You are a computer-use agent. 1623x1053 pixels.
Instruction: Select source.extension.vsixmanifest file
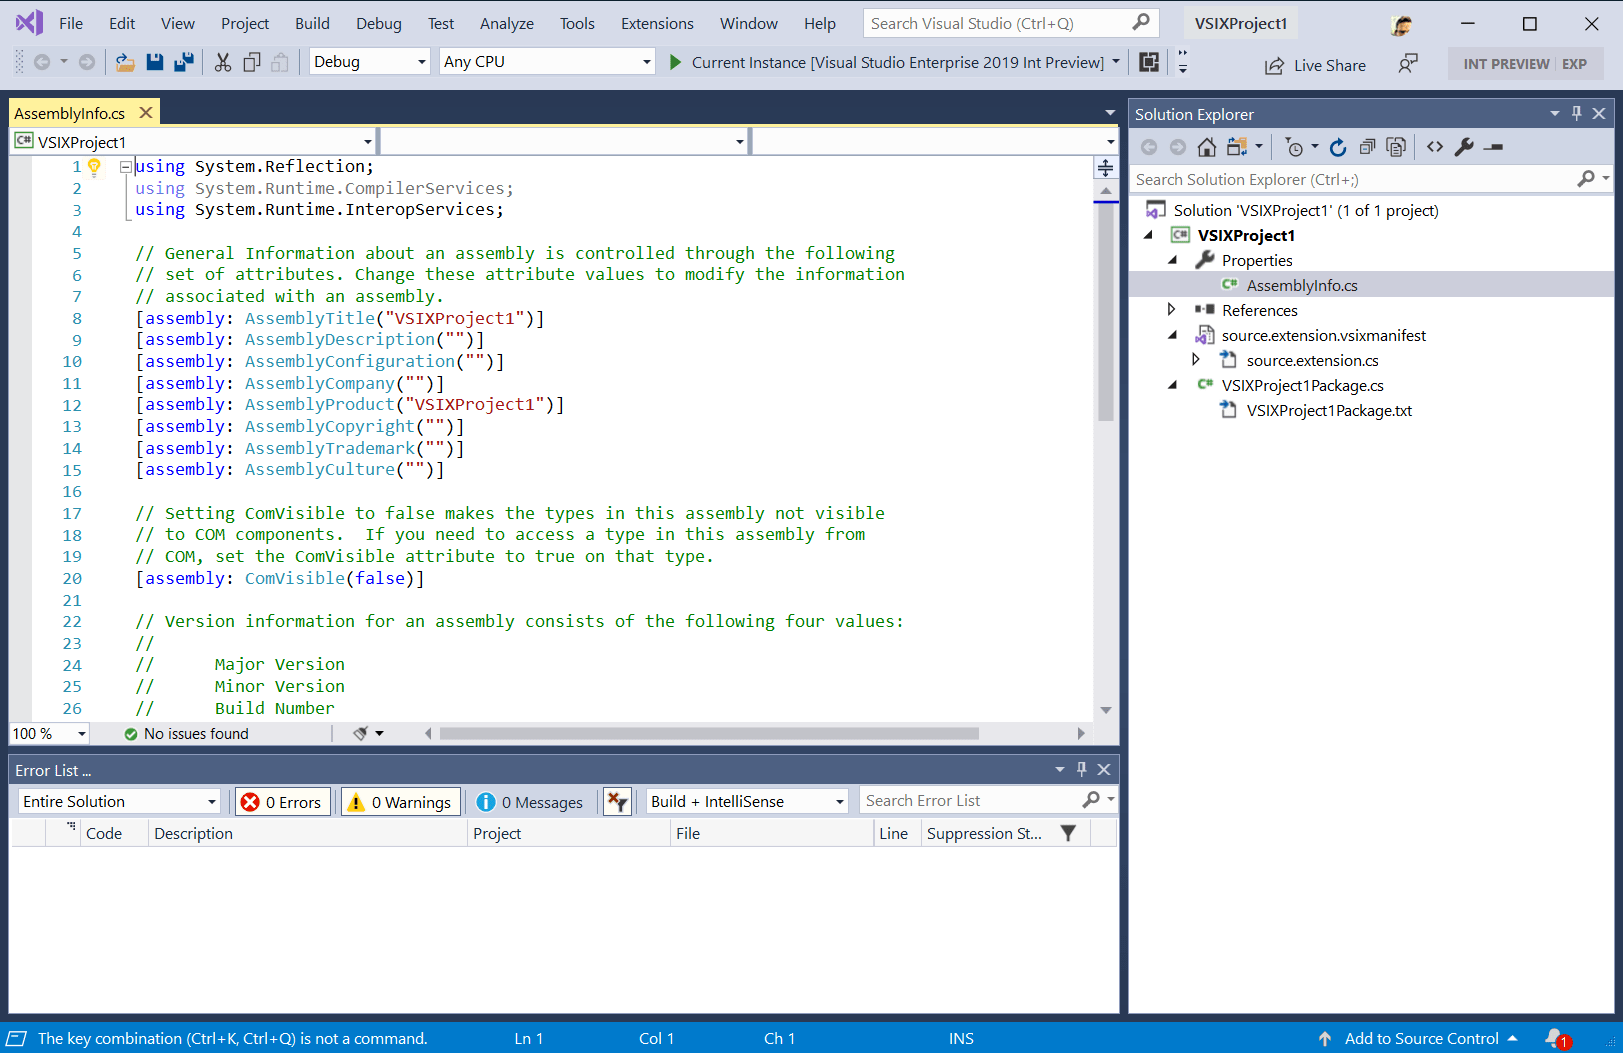(x=1323, y=335)
